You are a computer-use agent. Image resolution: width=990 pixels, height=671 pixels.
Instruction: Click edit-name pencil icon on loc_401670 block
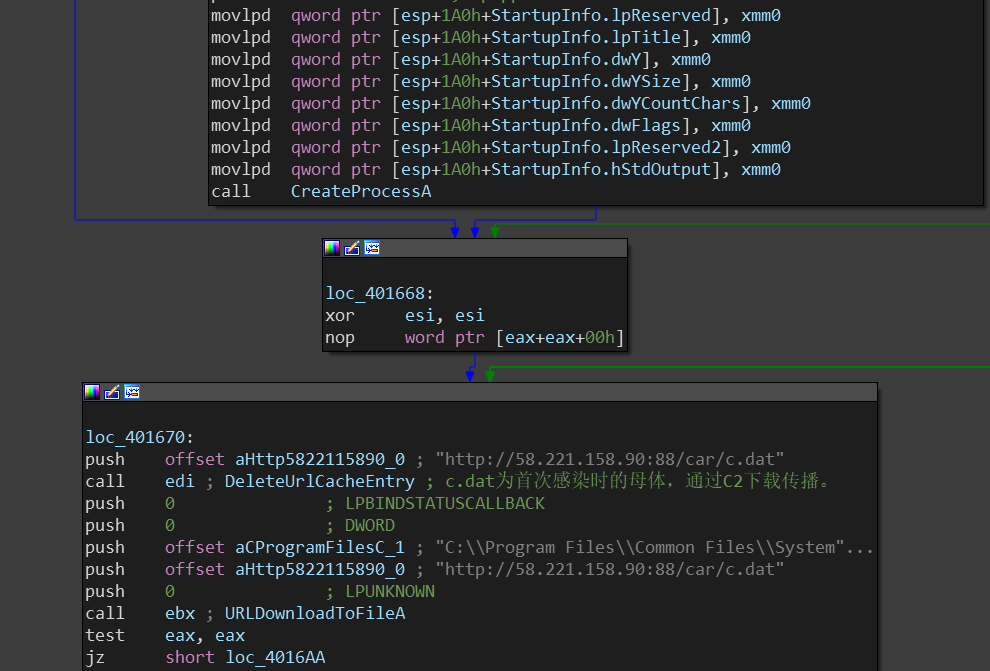112,392
